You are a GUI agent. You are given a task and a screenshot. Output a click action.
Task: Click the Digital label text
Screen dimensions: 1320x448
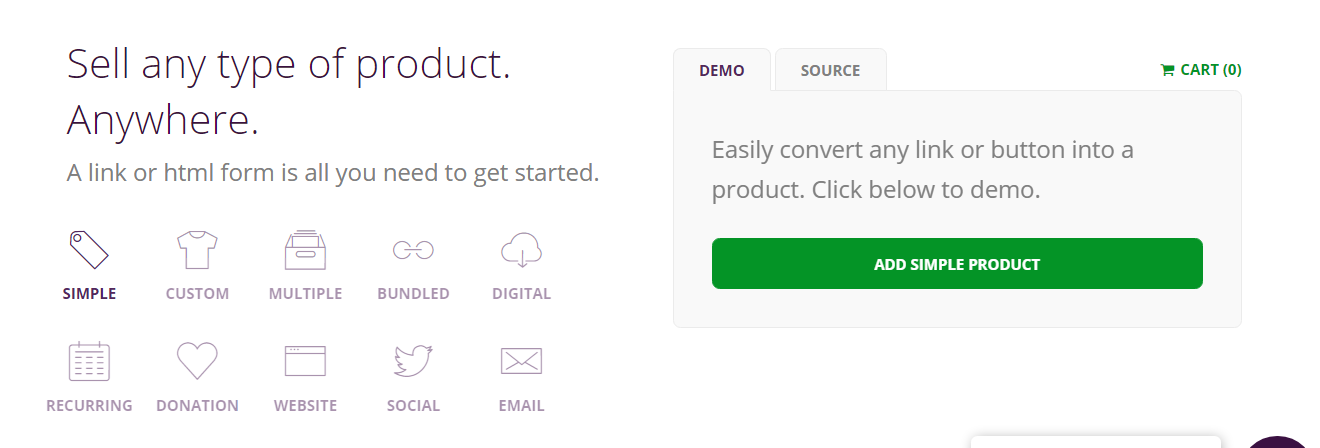[521, 294]
